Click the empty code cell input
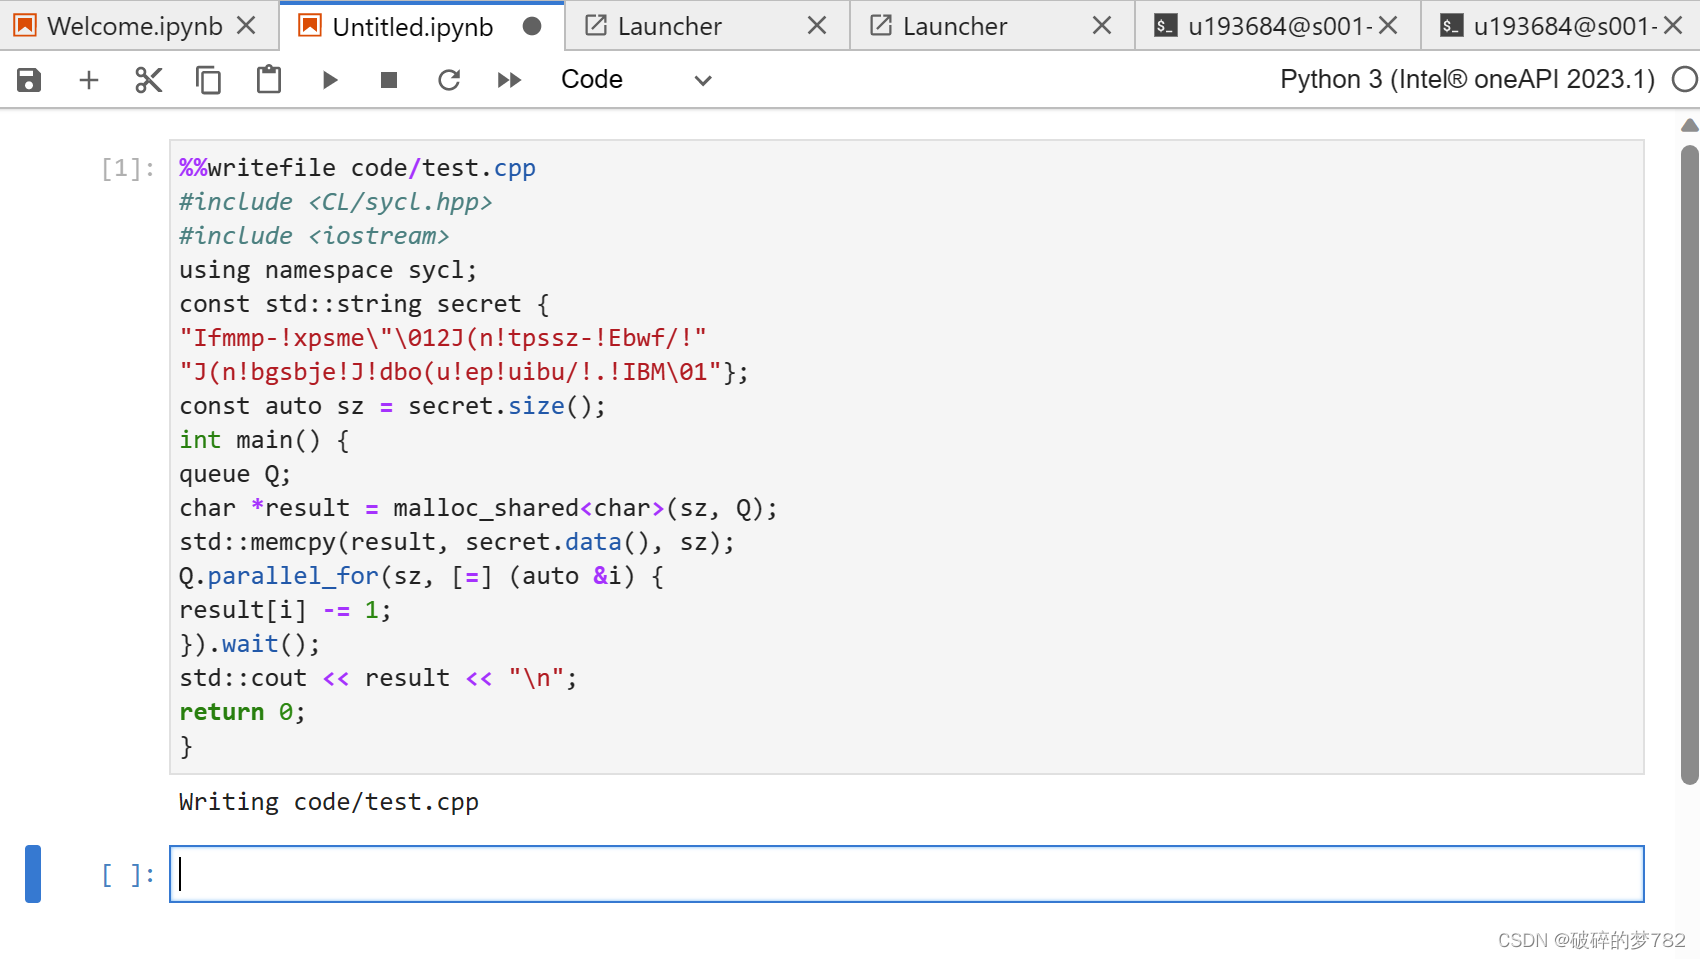 click(906, 874)
